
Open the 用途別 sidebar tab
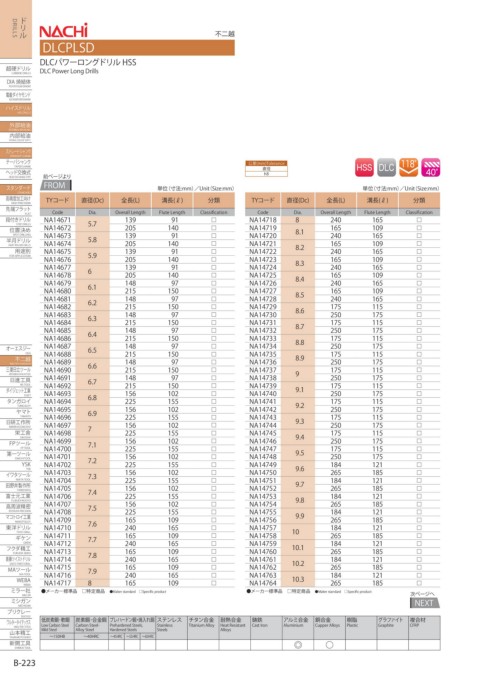(16, 253)
